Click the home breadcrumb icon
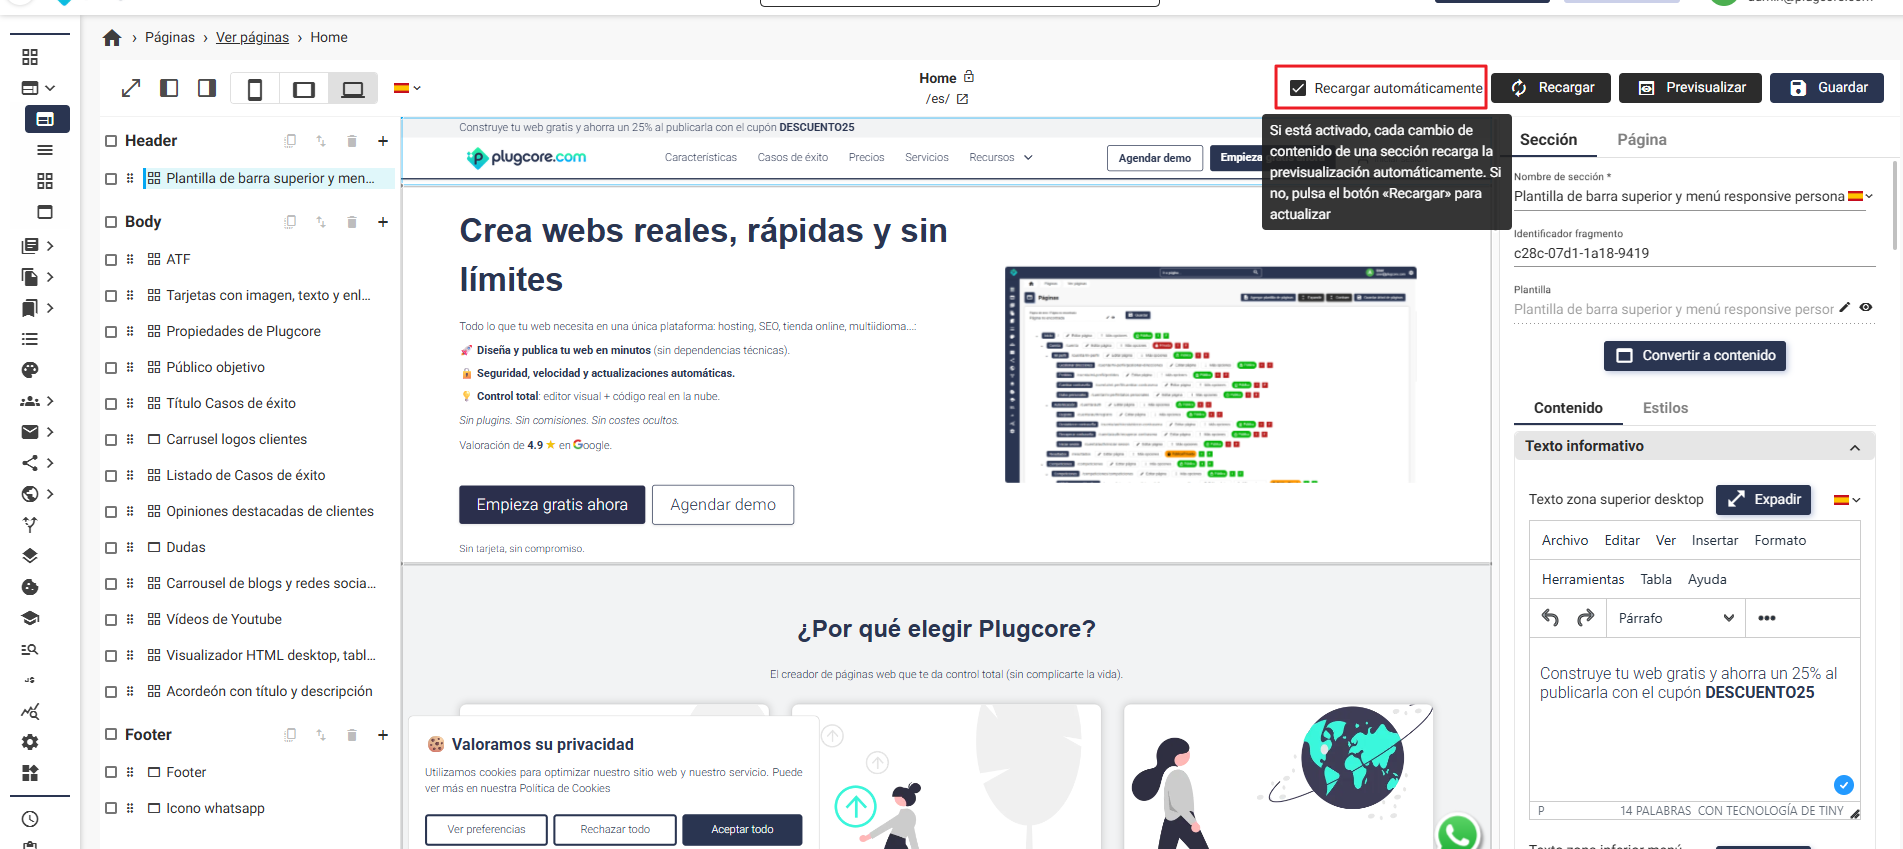This screenshot has height=849, width=1903. (112, 38)
